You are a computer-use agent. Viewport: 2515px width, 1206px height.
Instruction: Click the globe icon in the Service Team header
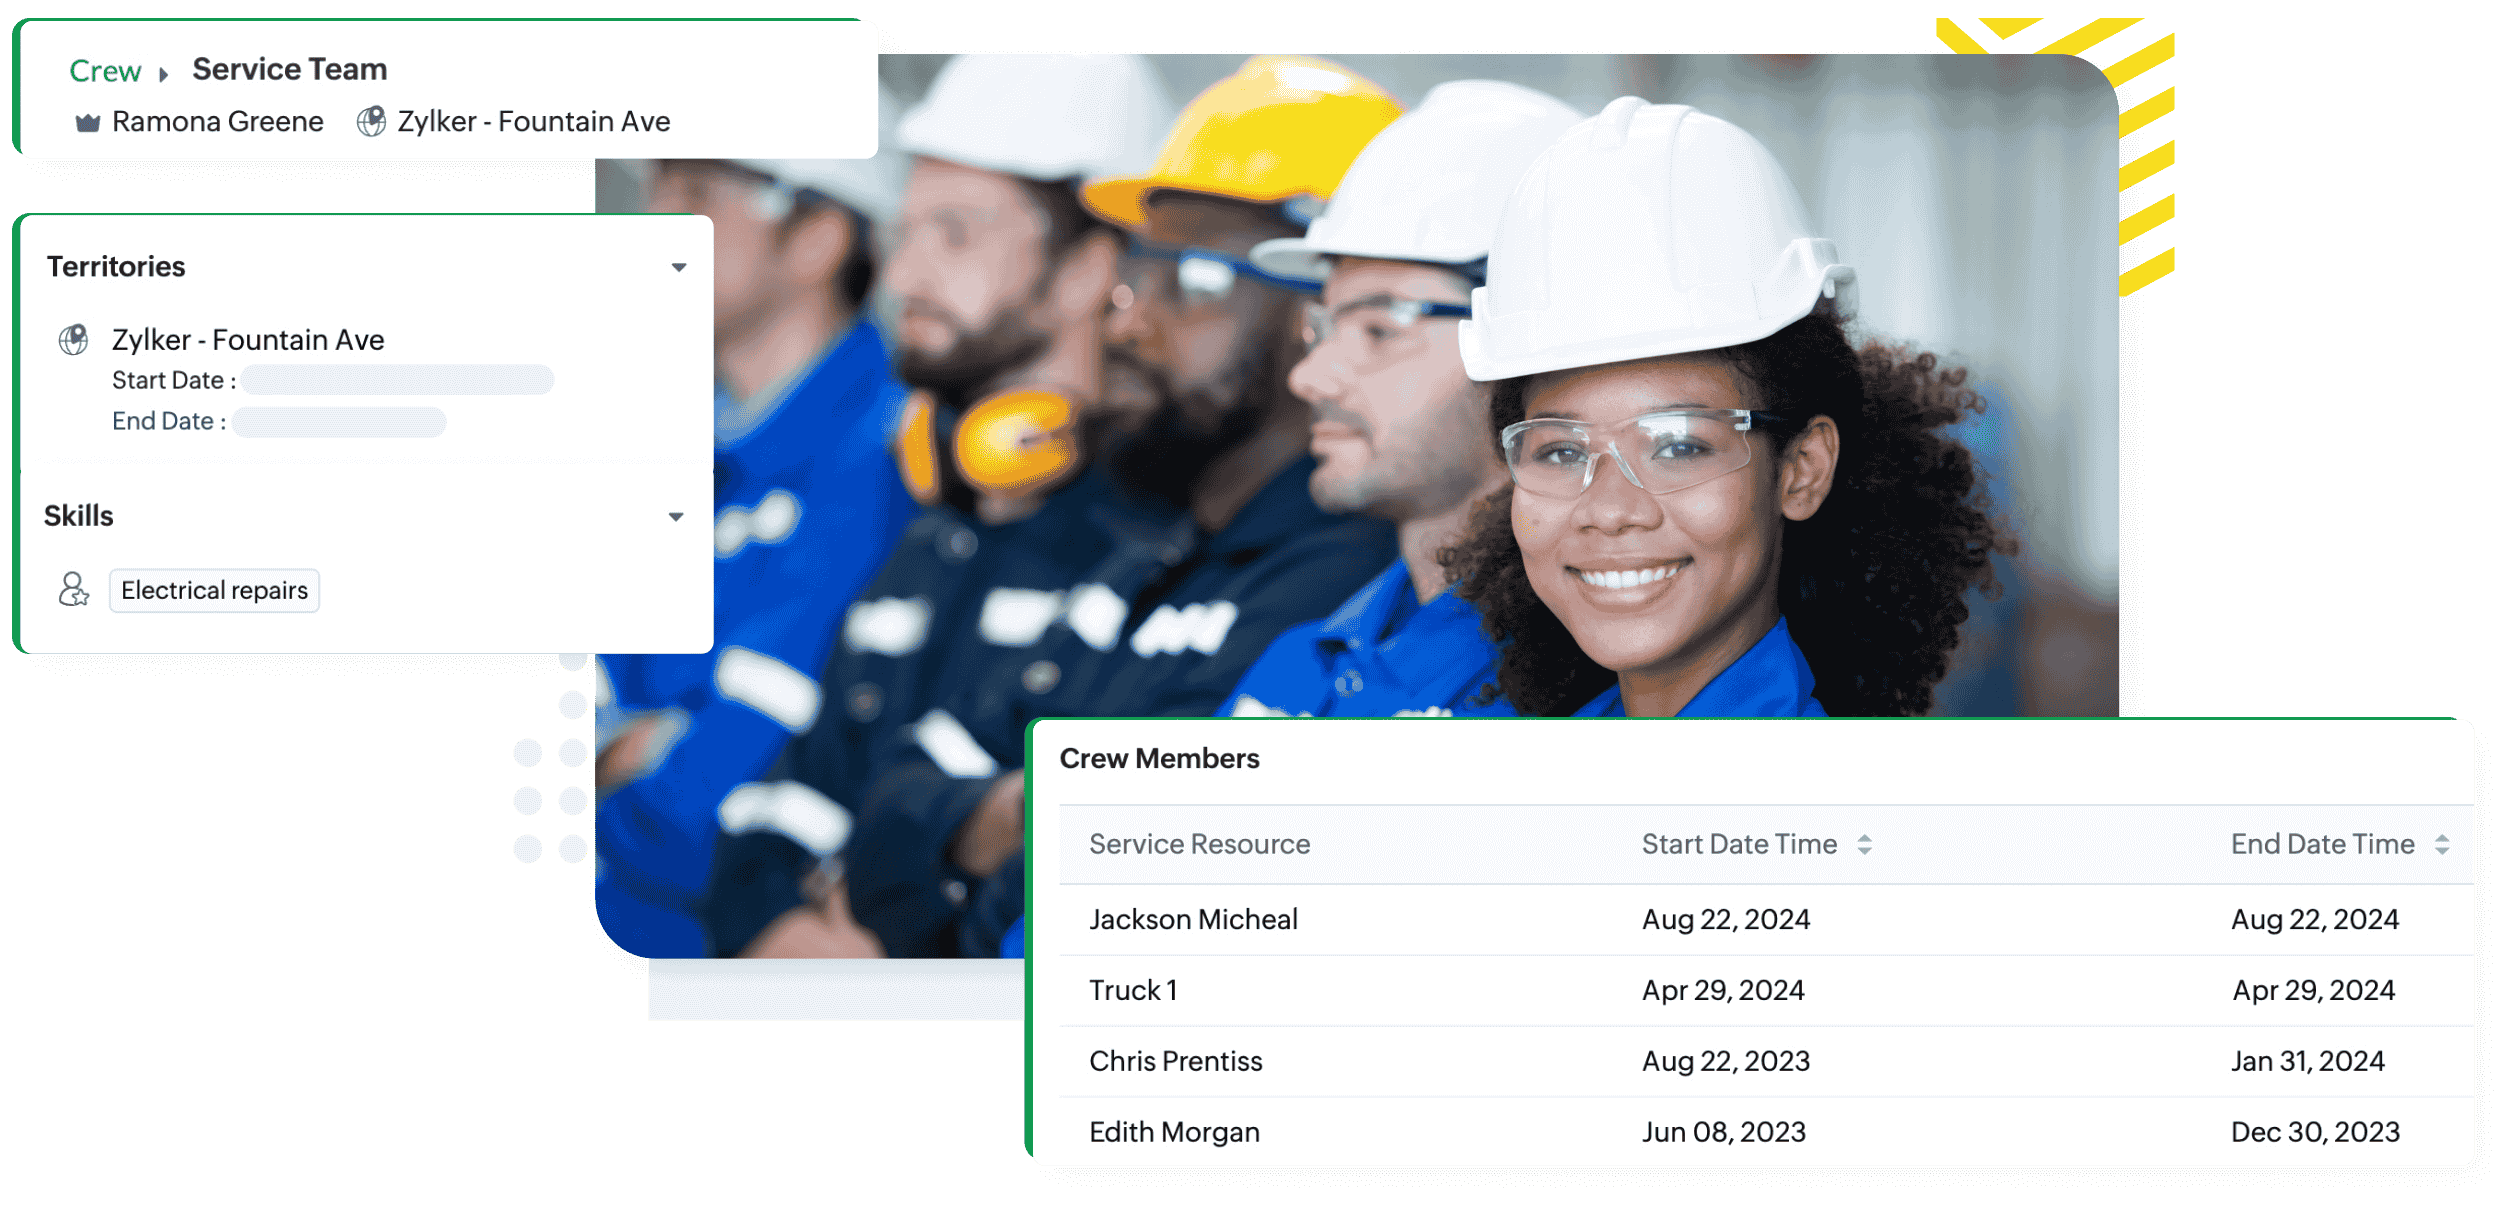click(x=371, y=122)
